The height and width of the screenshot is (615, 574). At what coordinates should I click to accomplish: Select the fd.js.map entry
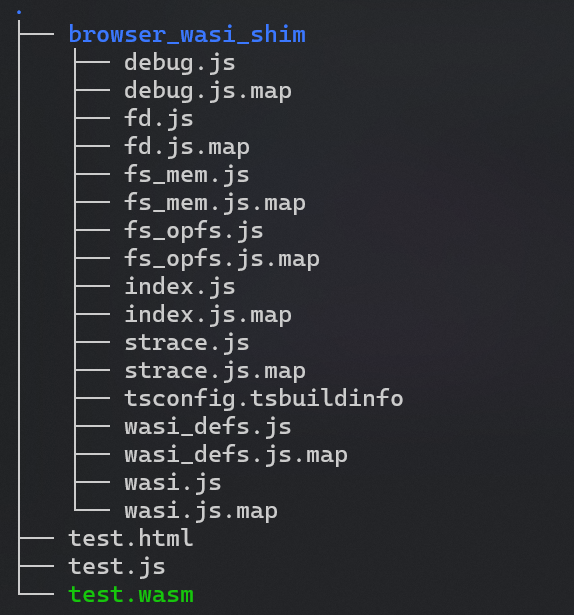tap(187, 147)
